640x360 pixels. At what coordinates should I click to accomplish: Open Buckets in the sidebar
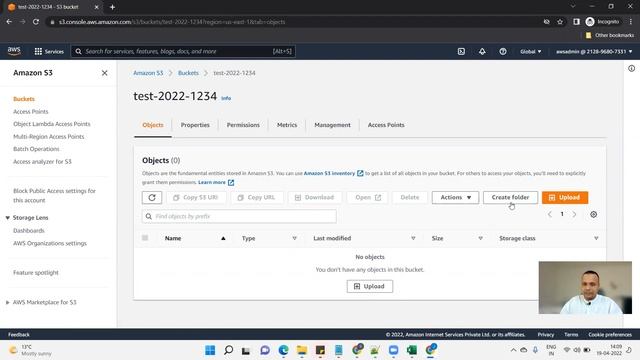[x=24, y=99]
